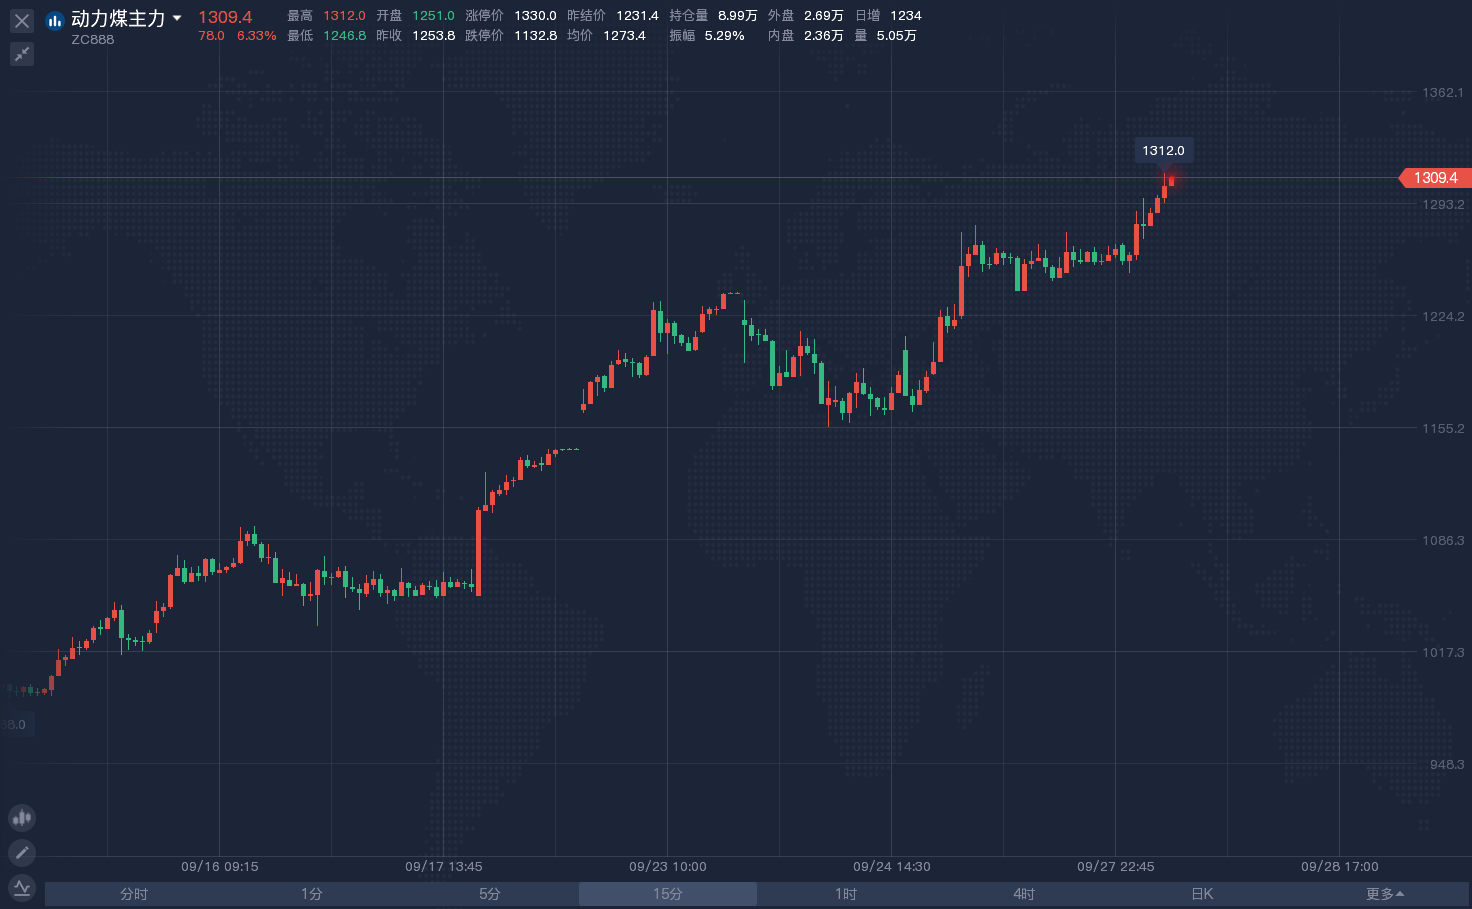Close the chart with the X icon
Image resolution: width=1472 pixels, height=909 pixels.
(x=22, y=20)
